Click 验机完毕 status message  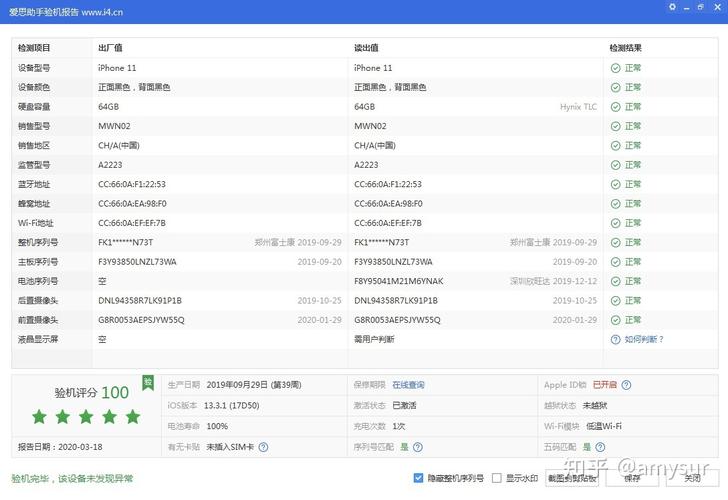tap(72, 479)
